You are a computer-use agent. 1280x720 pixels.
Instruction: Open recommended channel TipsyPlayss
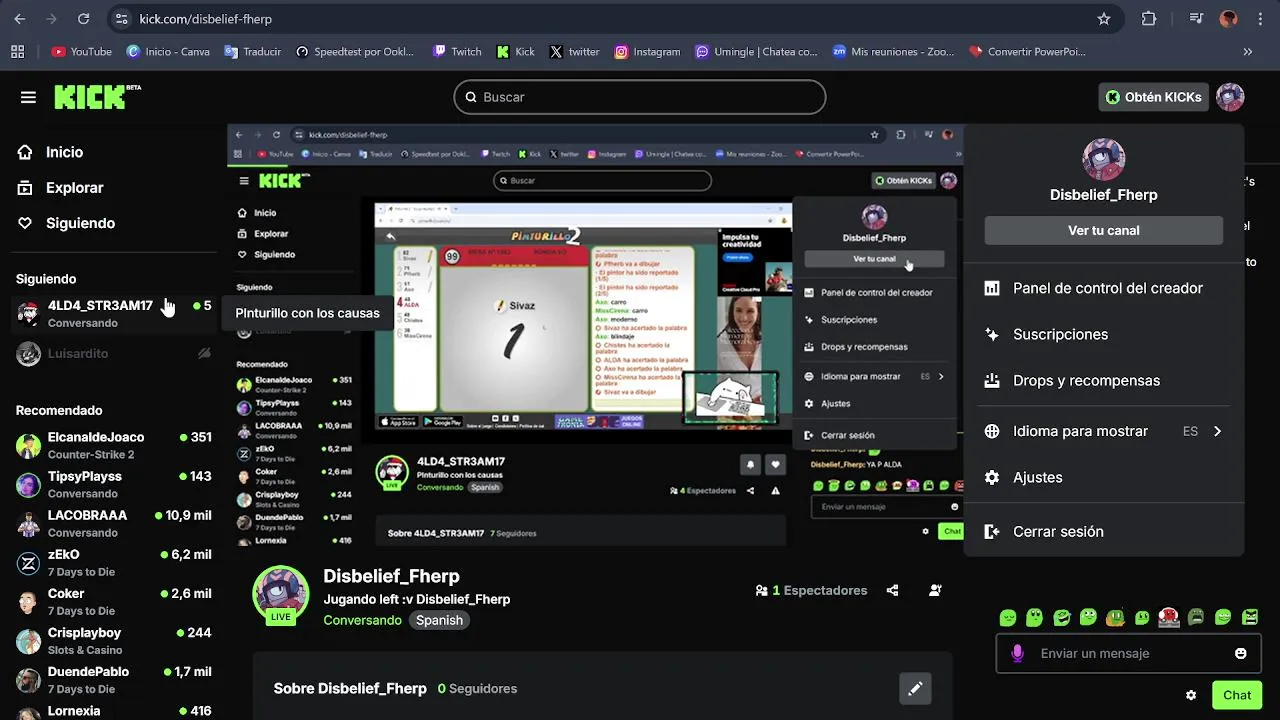coord(114,484)
